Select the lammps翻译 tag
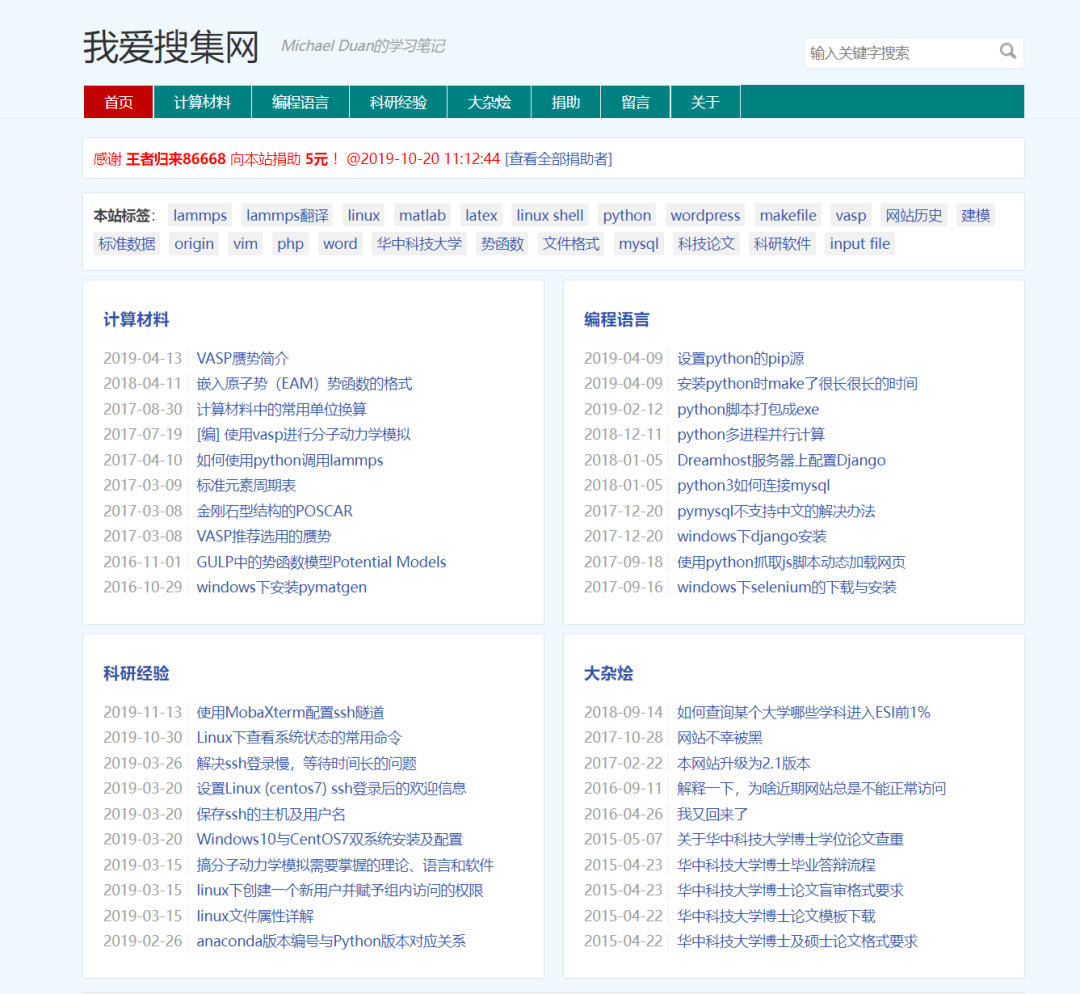This screenshot has height=994, width=1080. pos(287,216)
